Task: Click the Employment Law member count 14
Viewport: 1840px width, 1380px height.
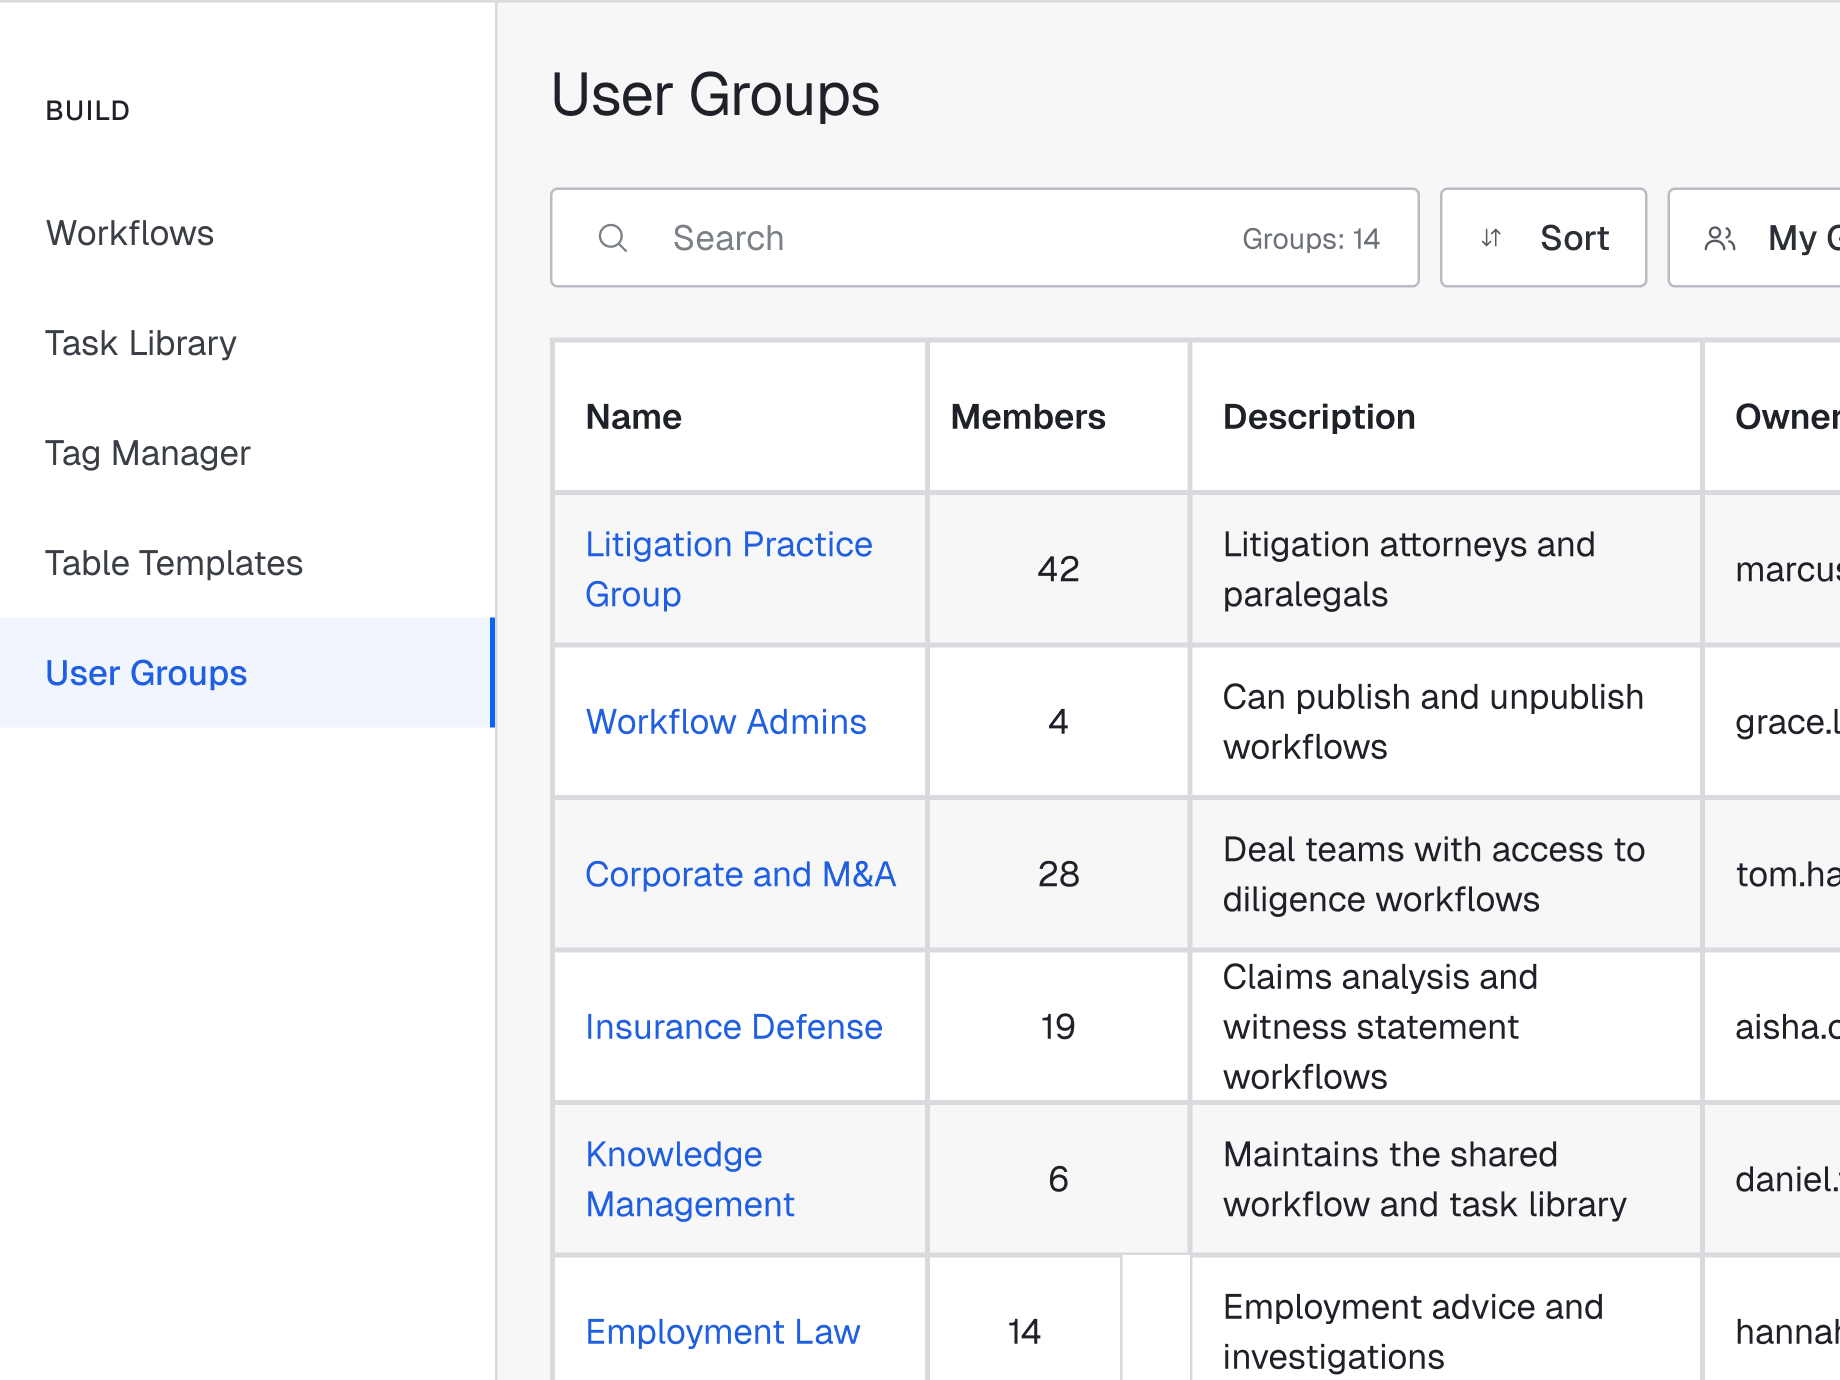Action: point(1024,1332)
